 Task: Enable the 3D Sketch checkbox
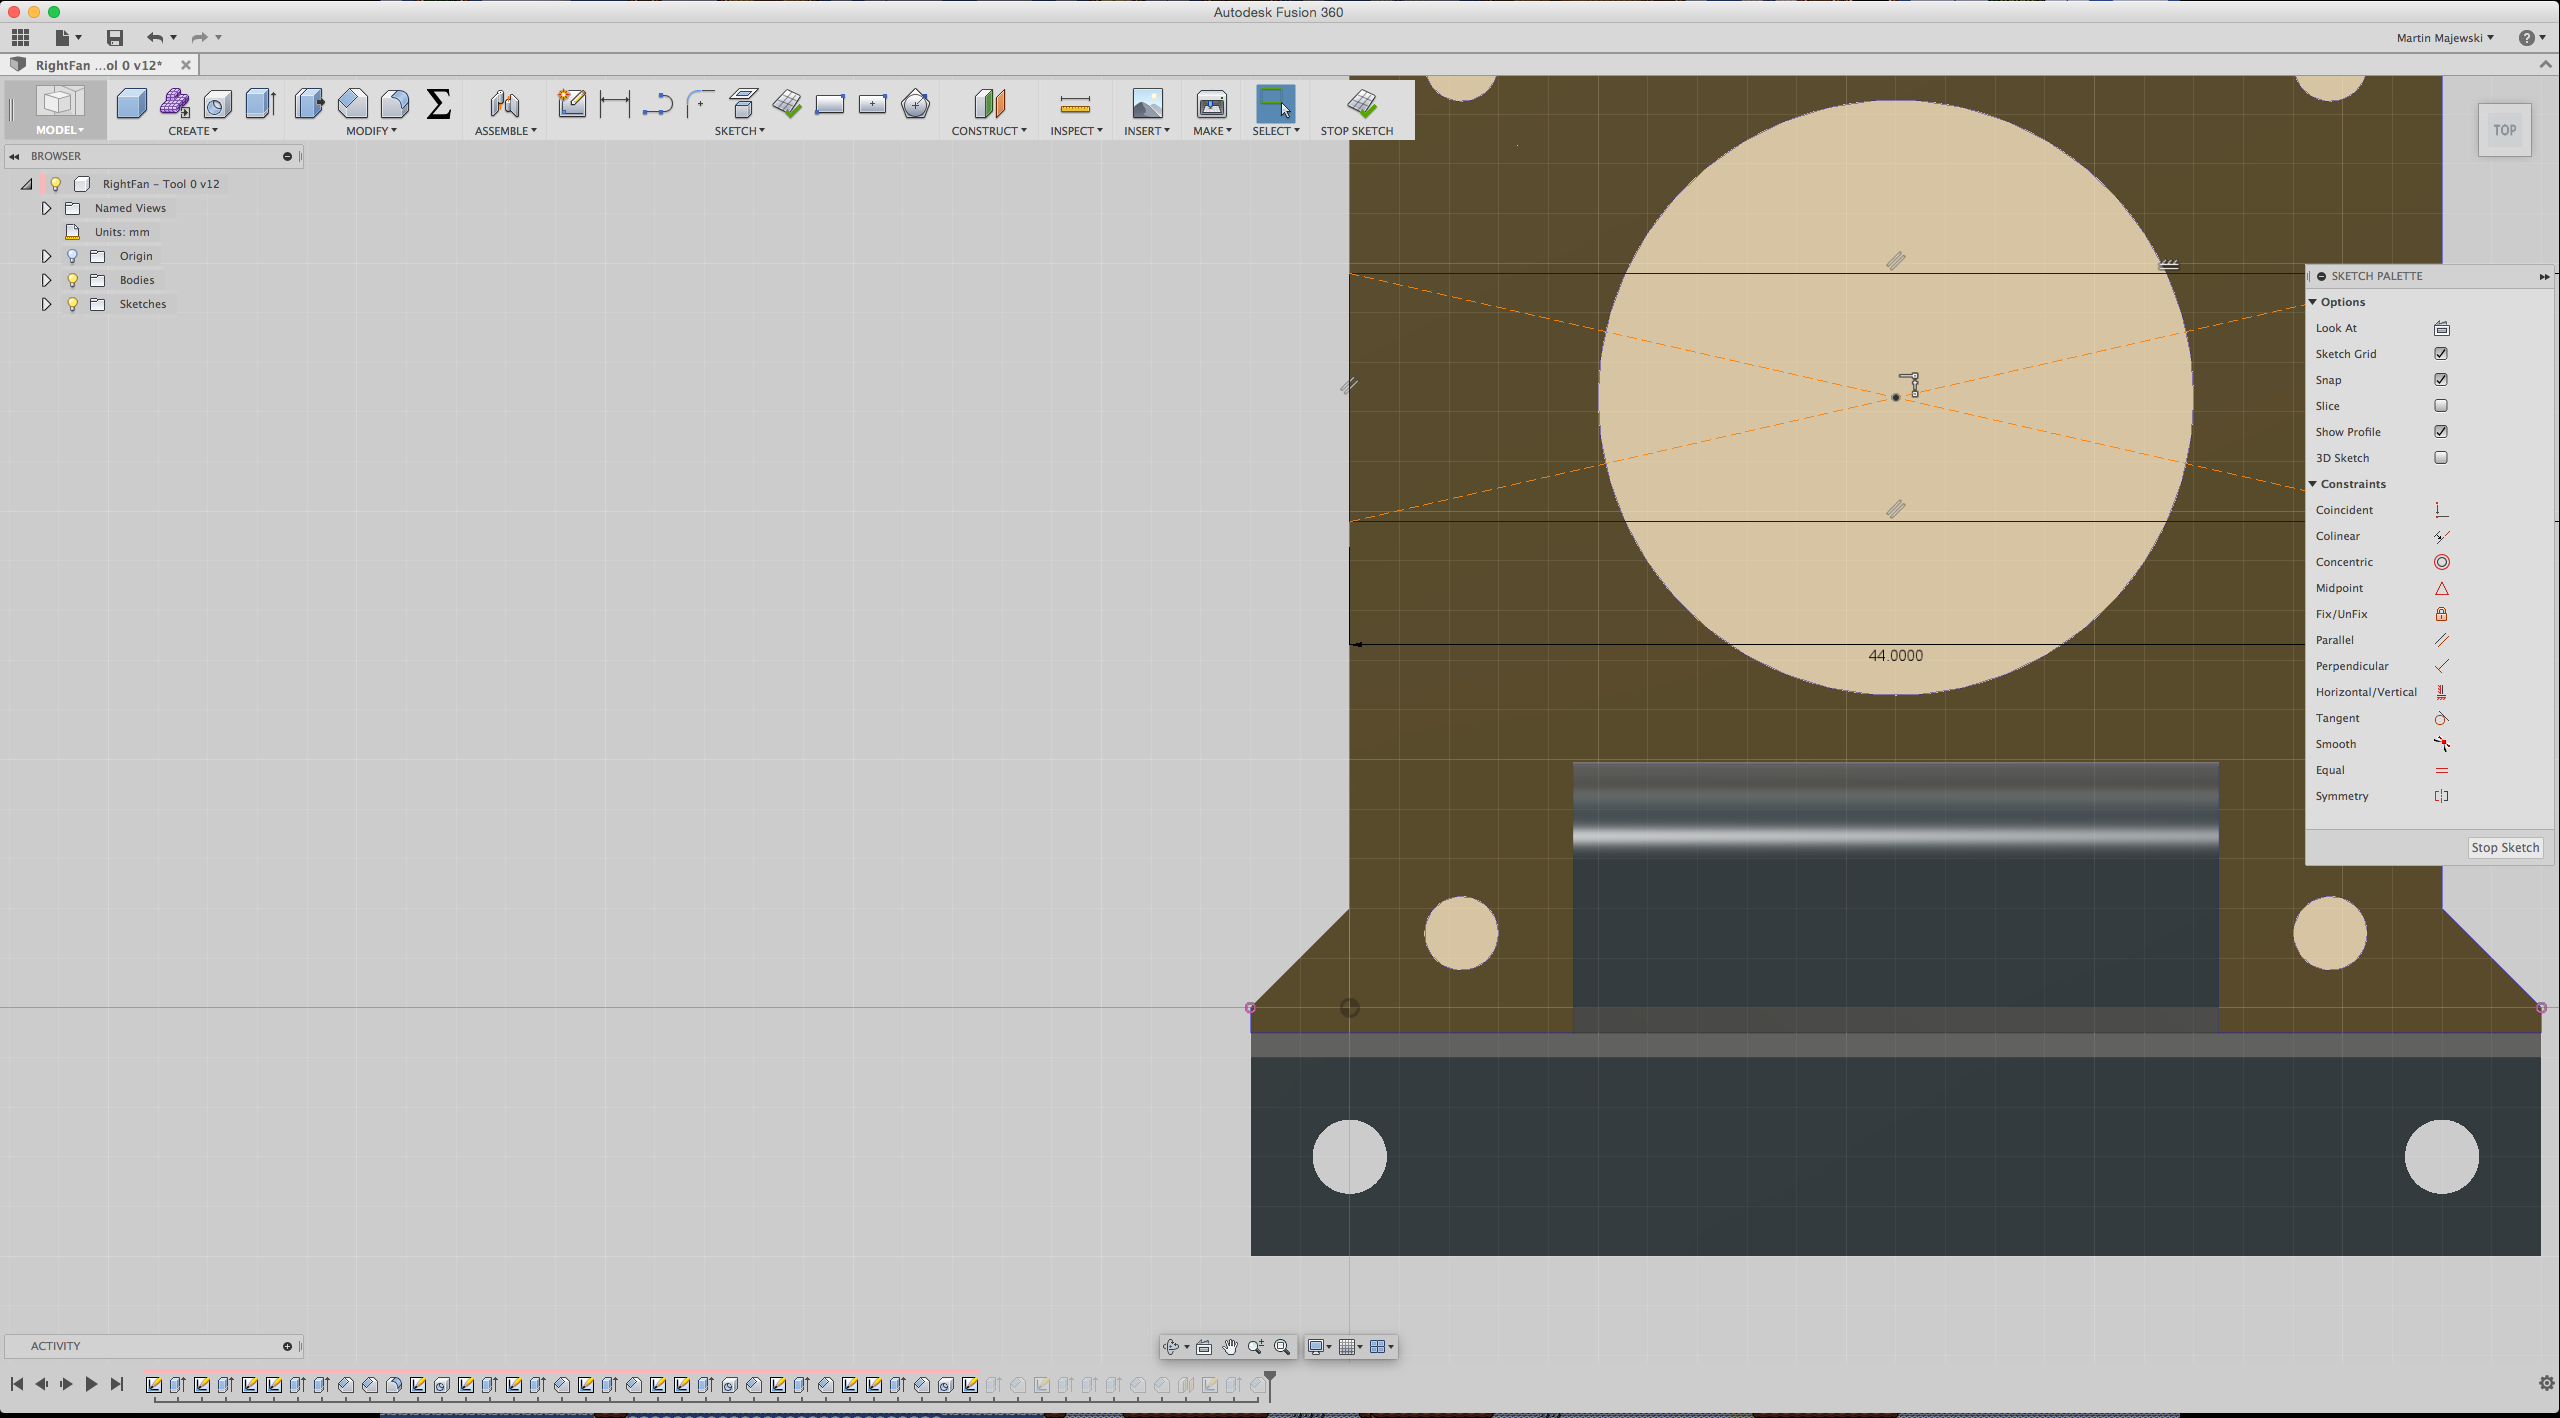[2441, 458]
